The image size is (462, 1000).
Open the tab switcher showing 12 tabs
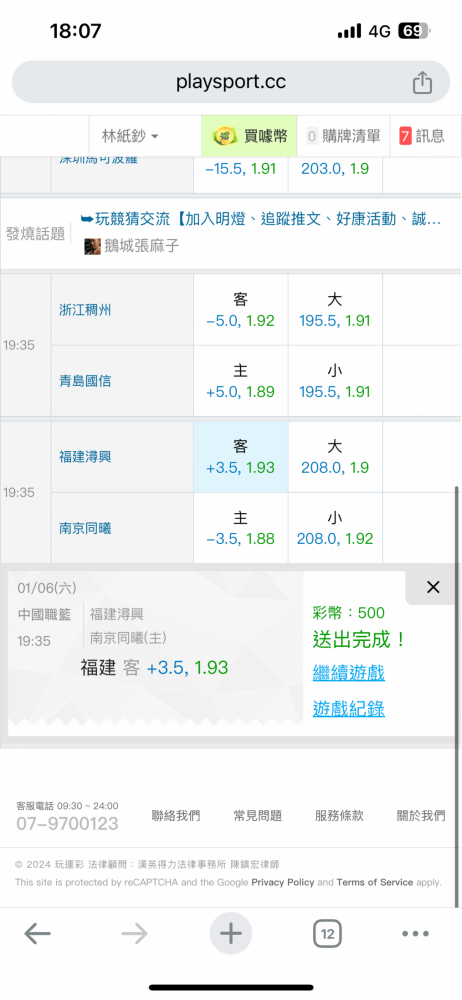327,934
